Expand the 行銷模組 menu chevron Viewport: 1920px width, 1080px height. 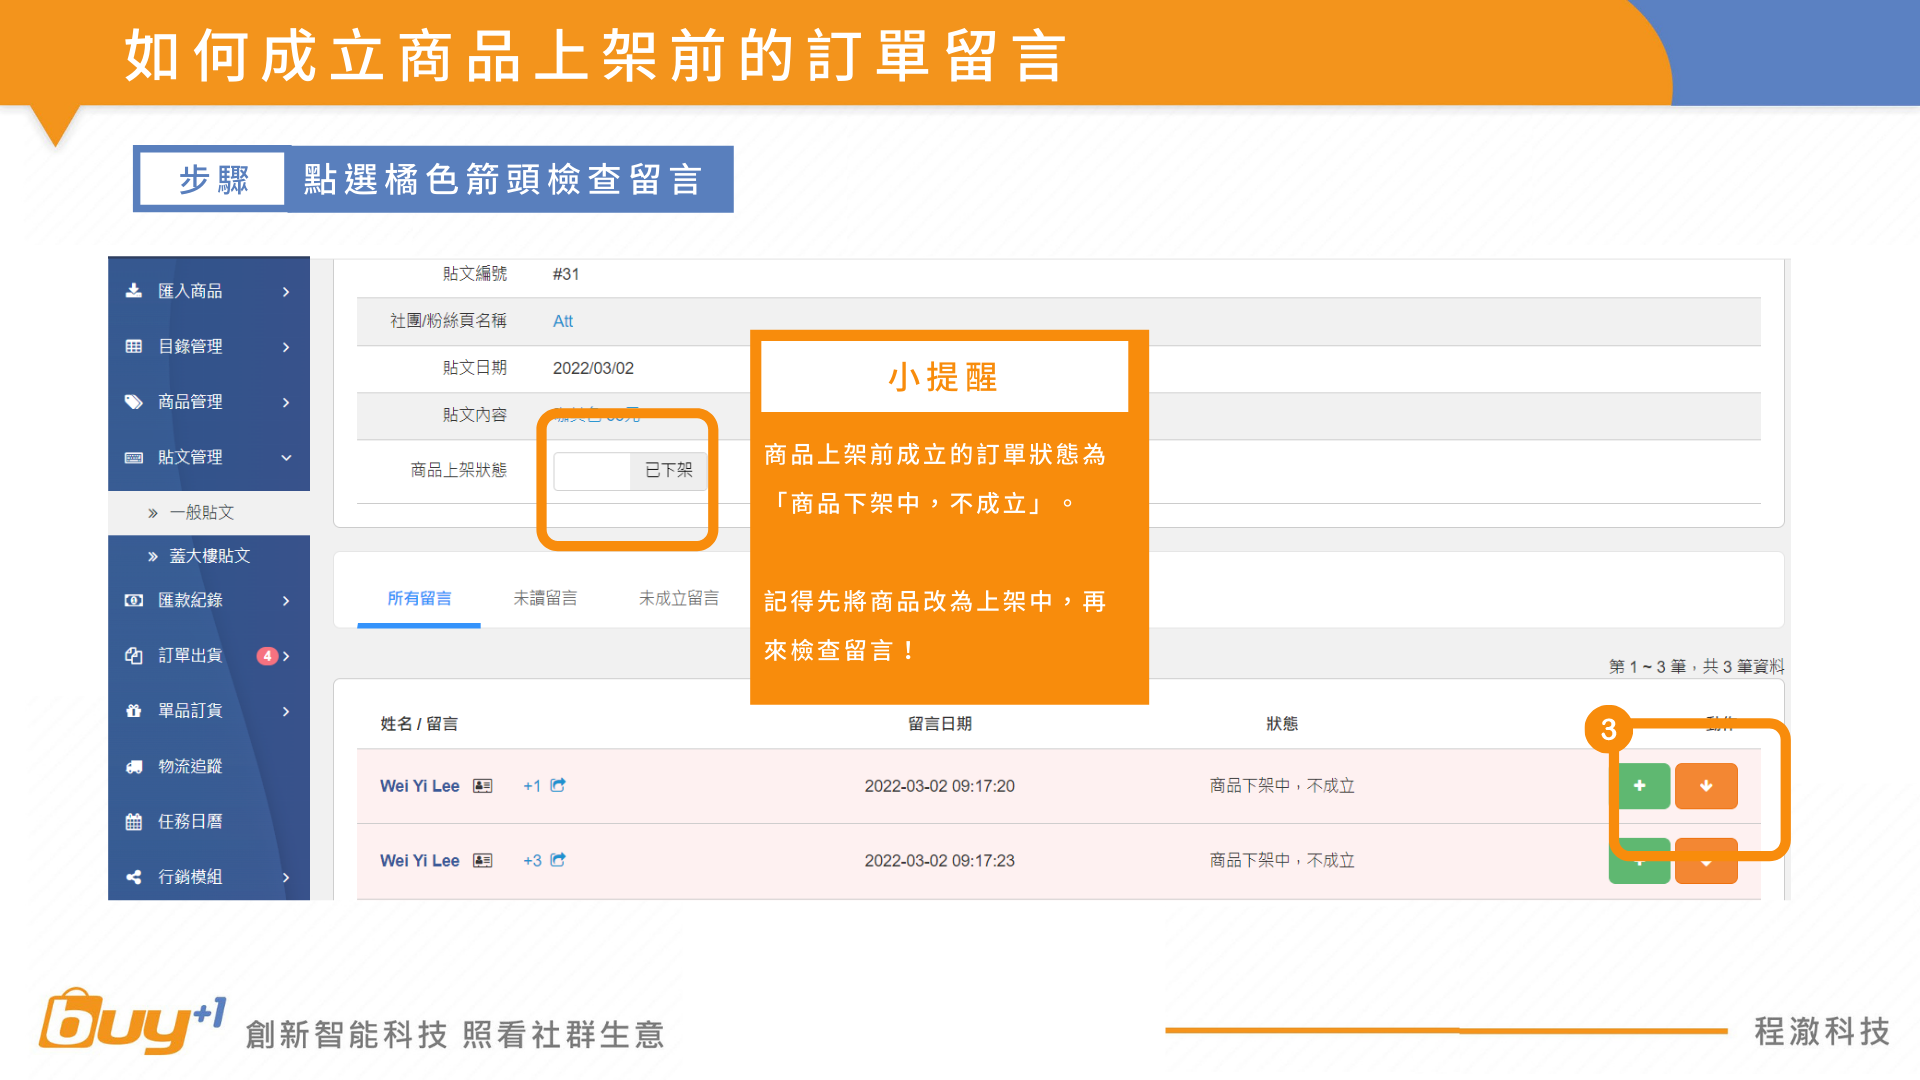click(286, 877)
